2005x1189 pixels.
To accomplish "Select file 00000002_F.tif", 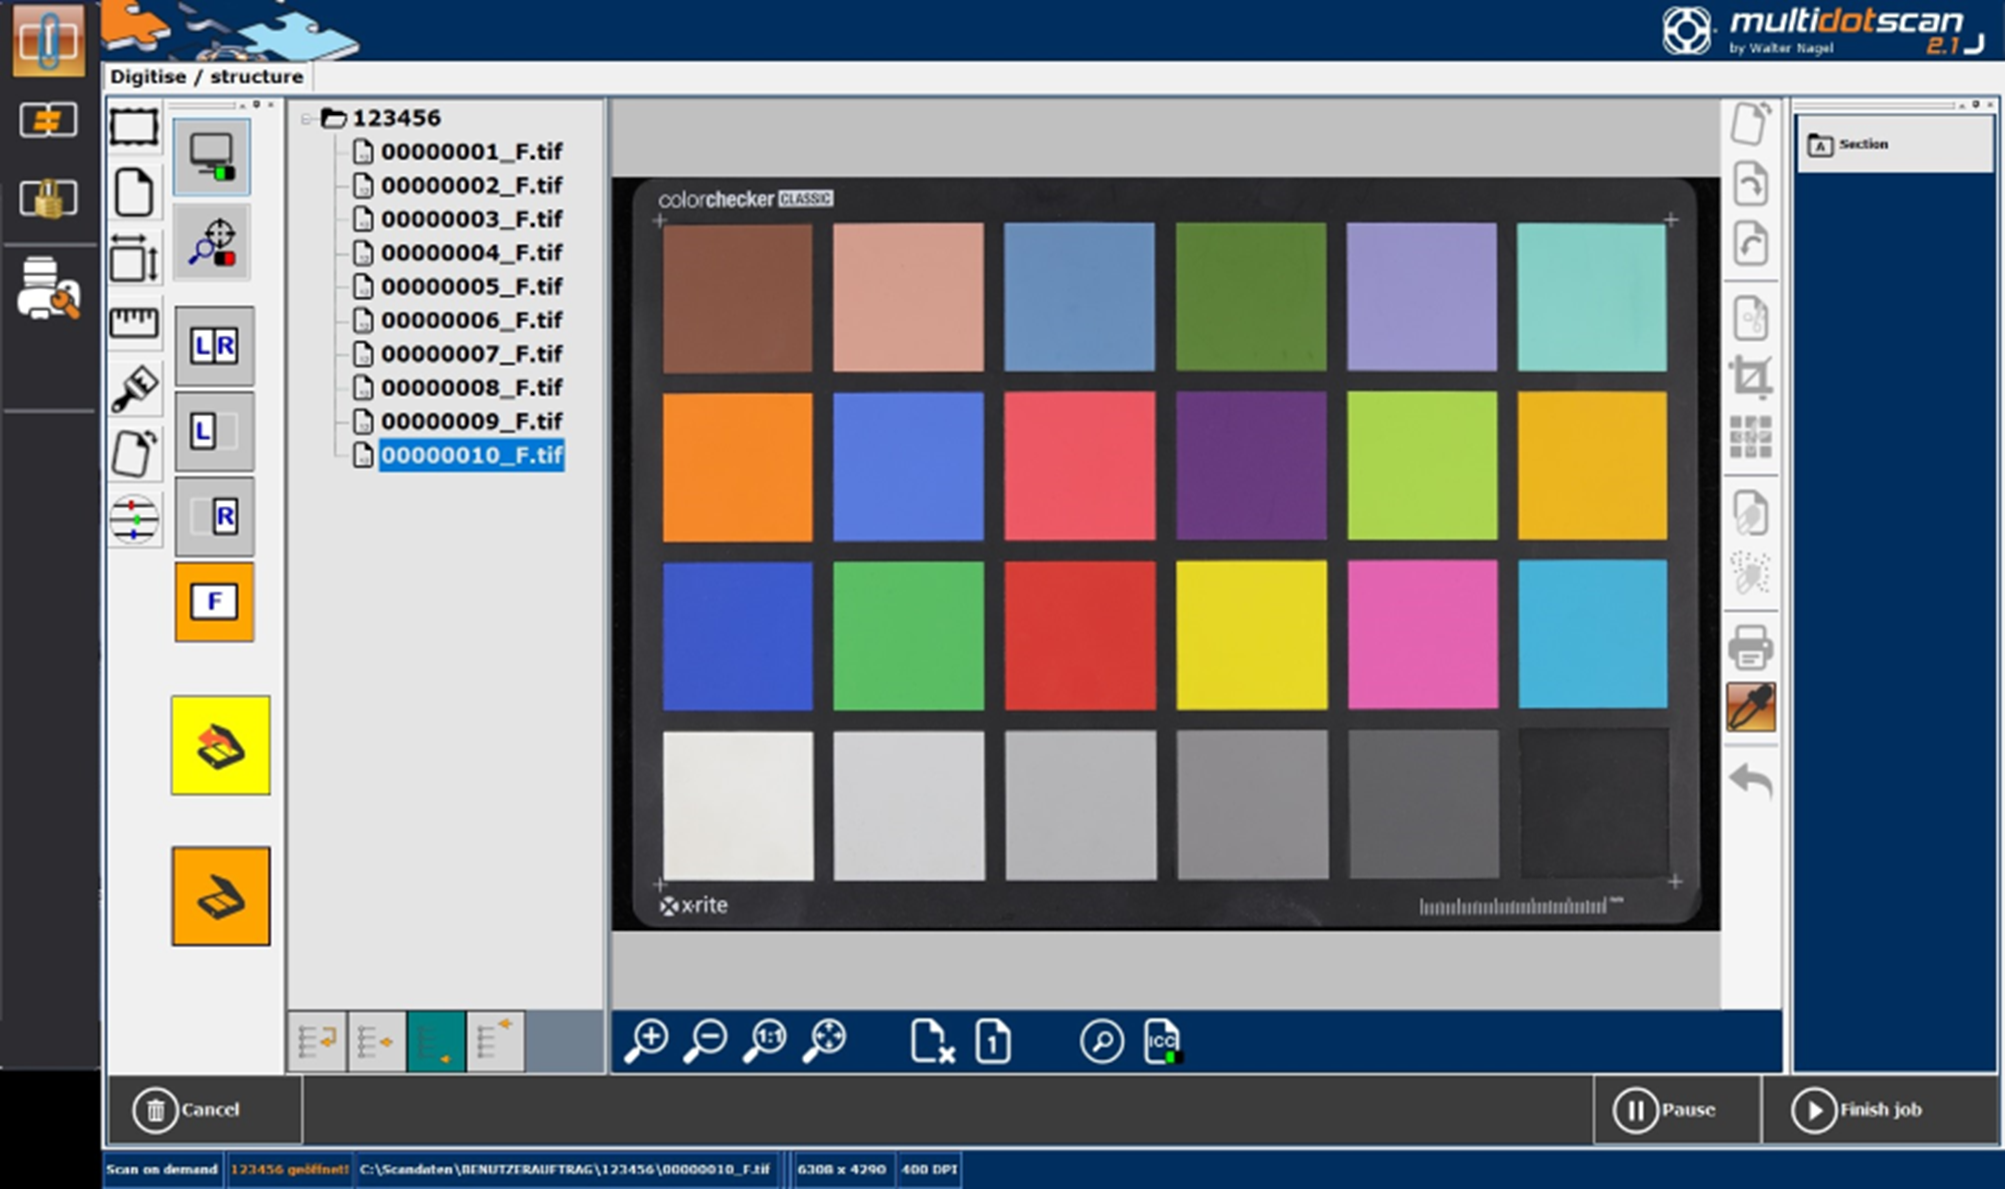I will (x=471, y=185).
